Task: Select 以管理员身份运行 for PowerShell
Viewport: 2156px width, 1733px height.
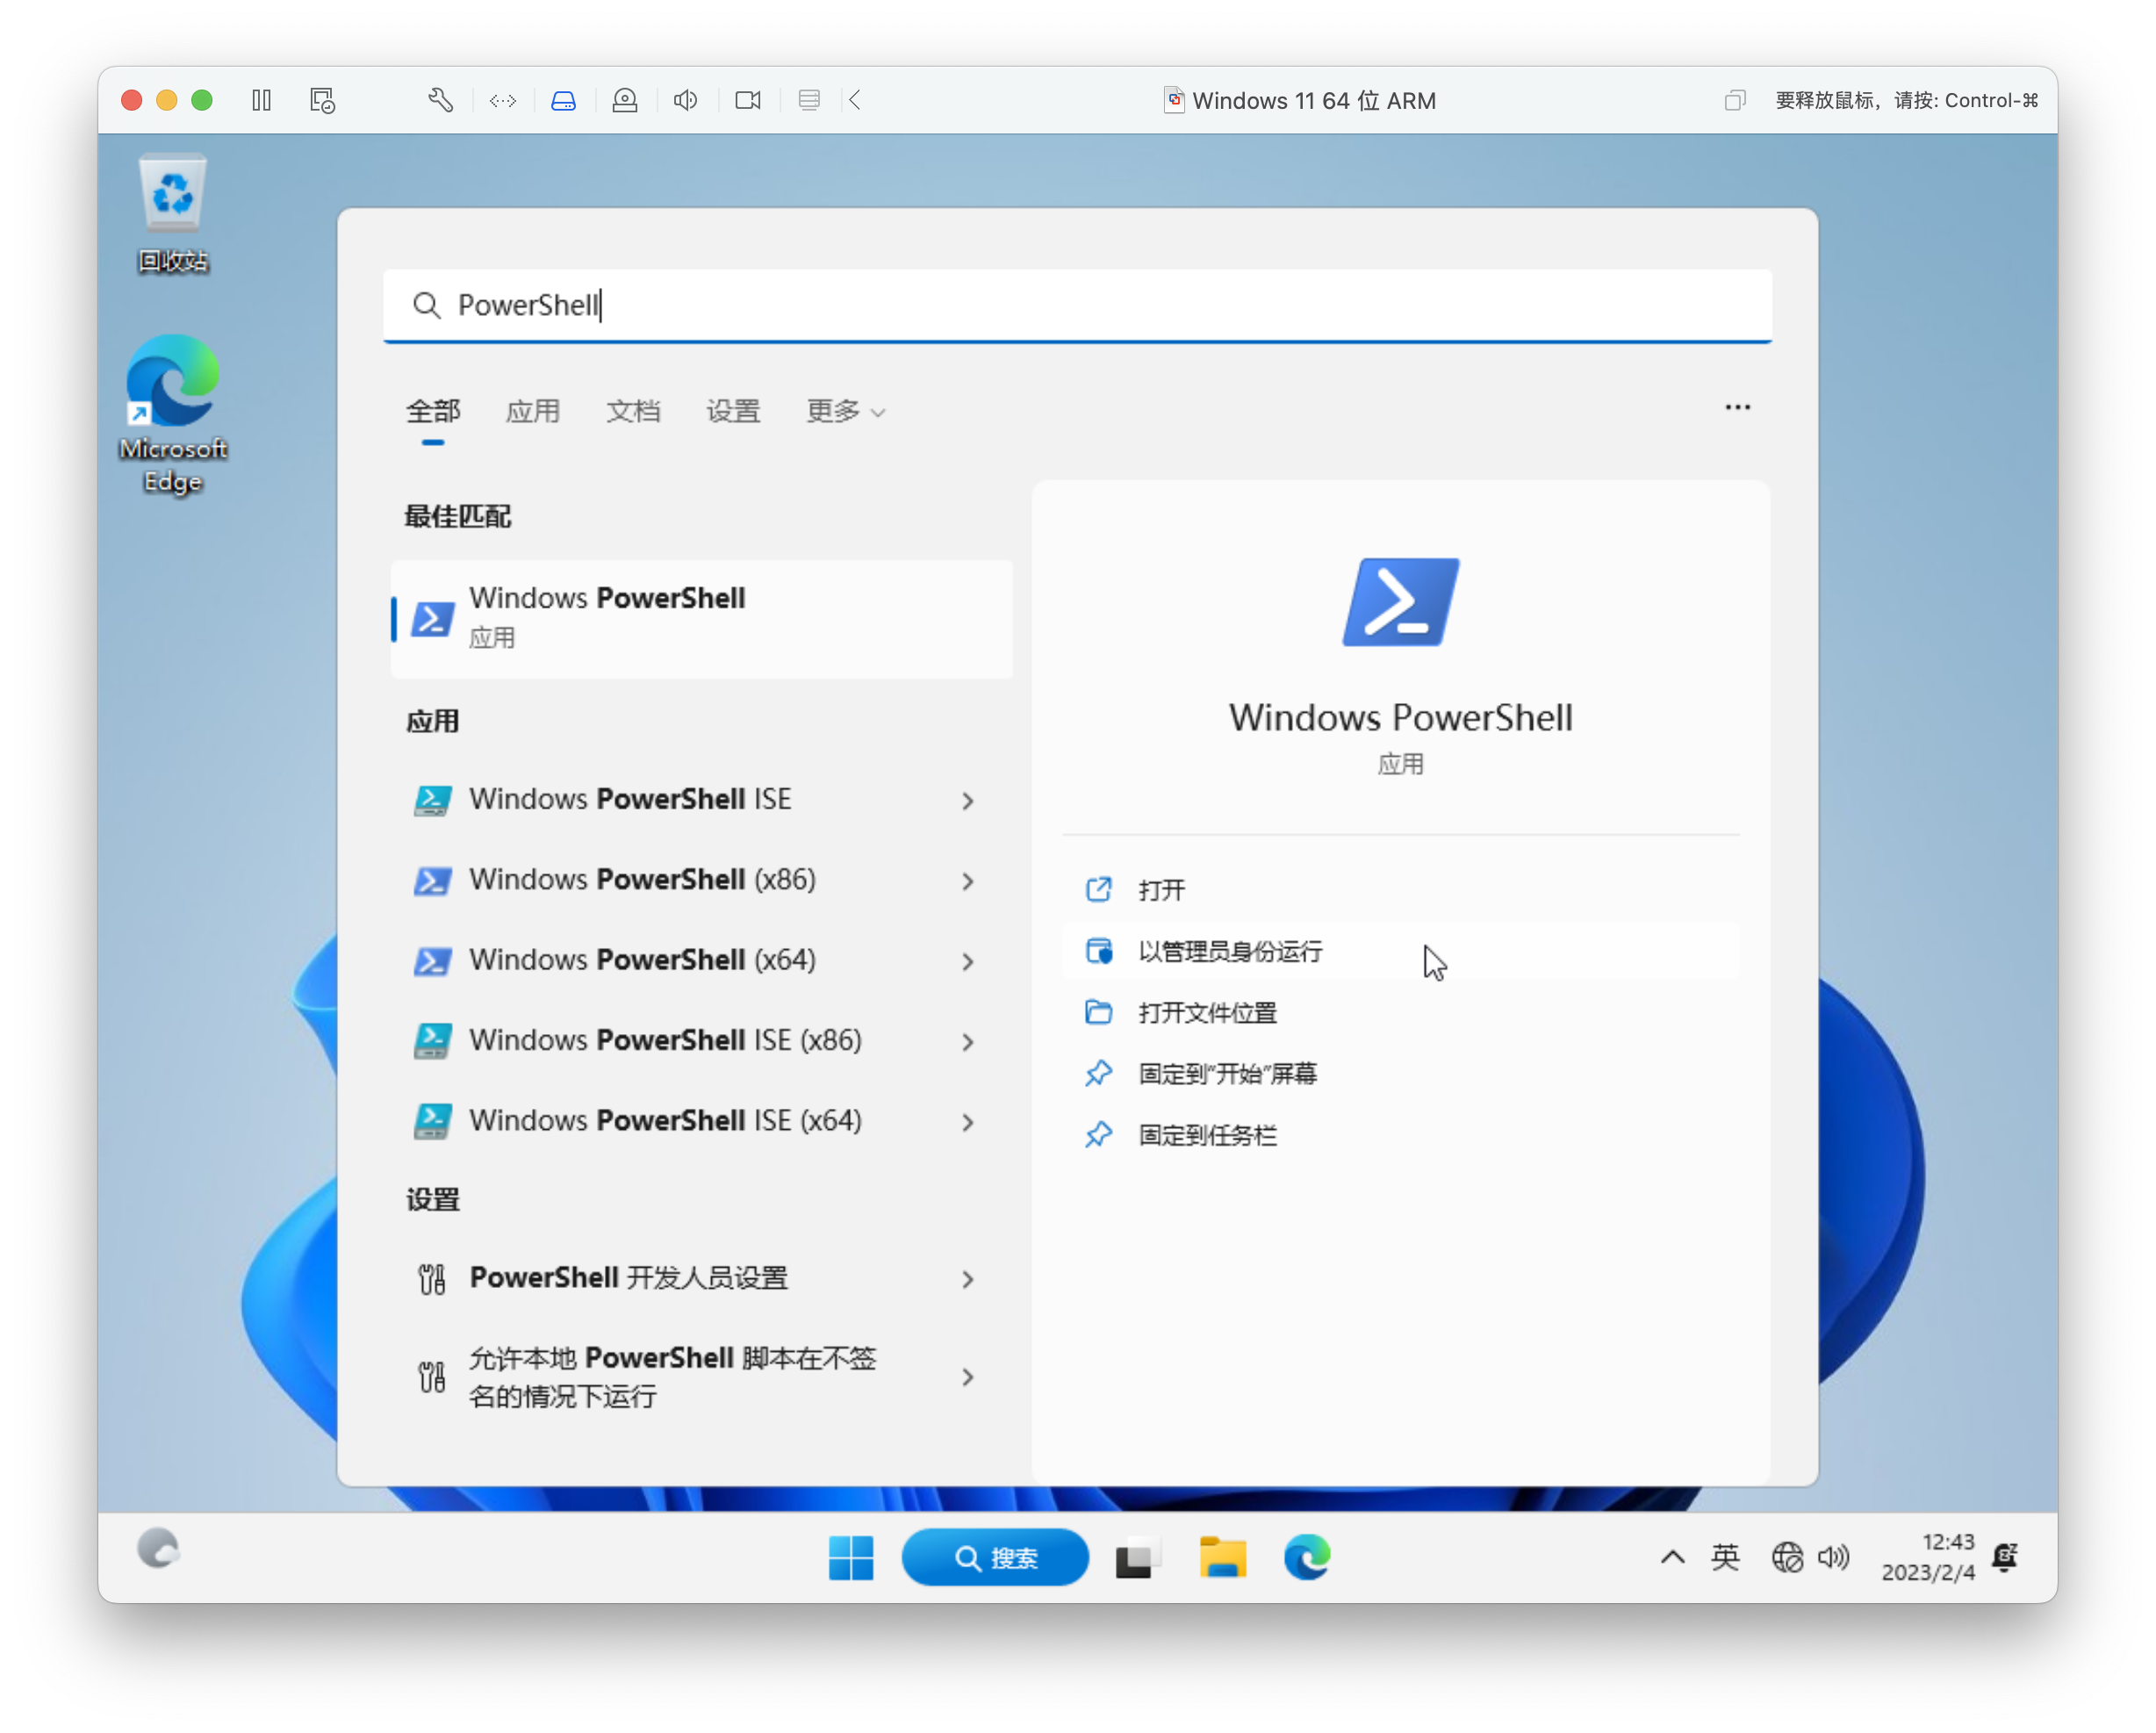Action: [x=1230, y=951]
